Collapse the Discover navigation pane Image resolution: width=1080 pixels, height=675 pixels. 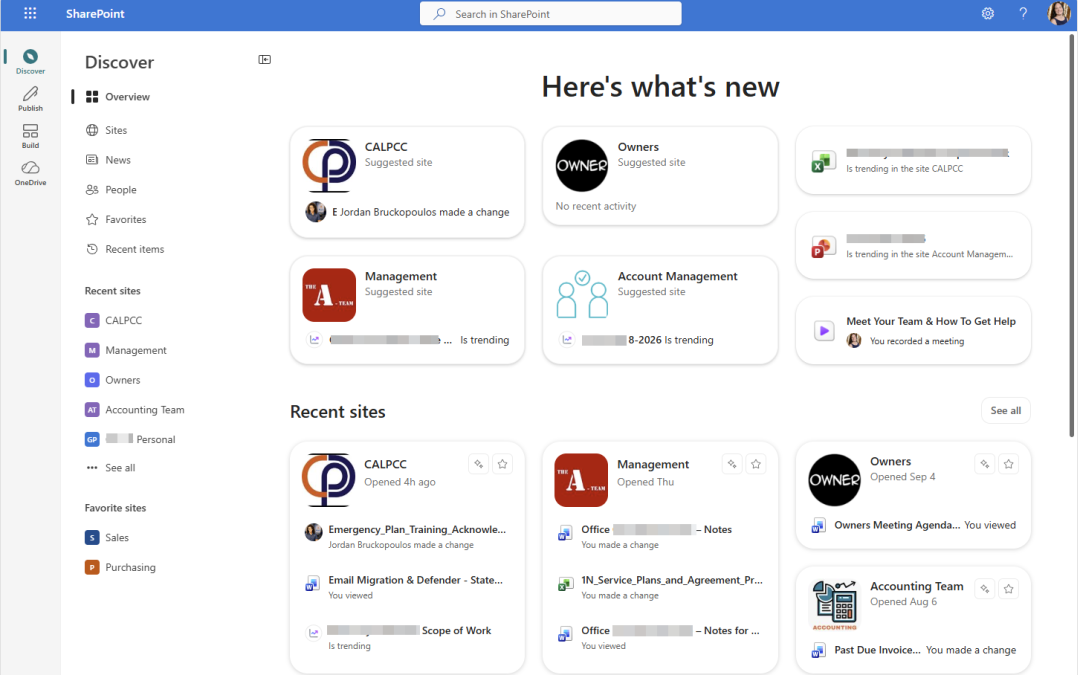tap(264, 60)
